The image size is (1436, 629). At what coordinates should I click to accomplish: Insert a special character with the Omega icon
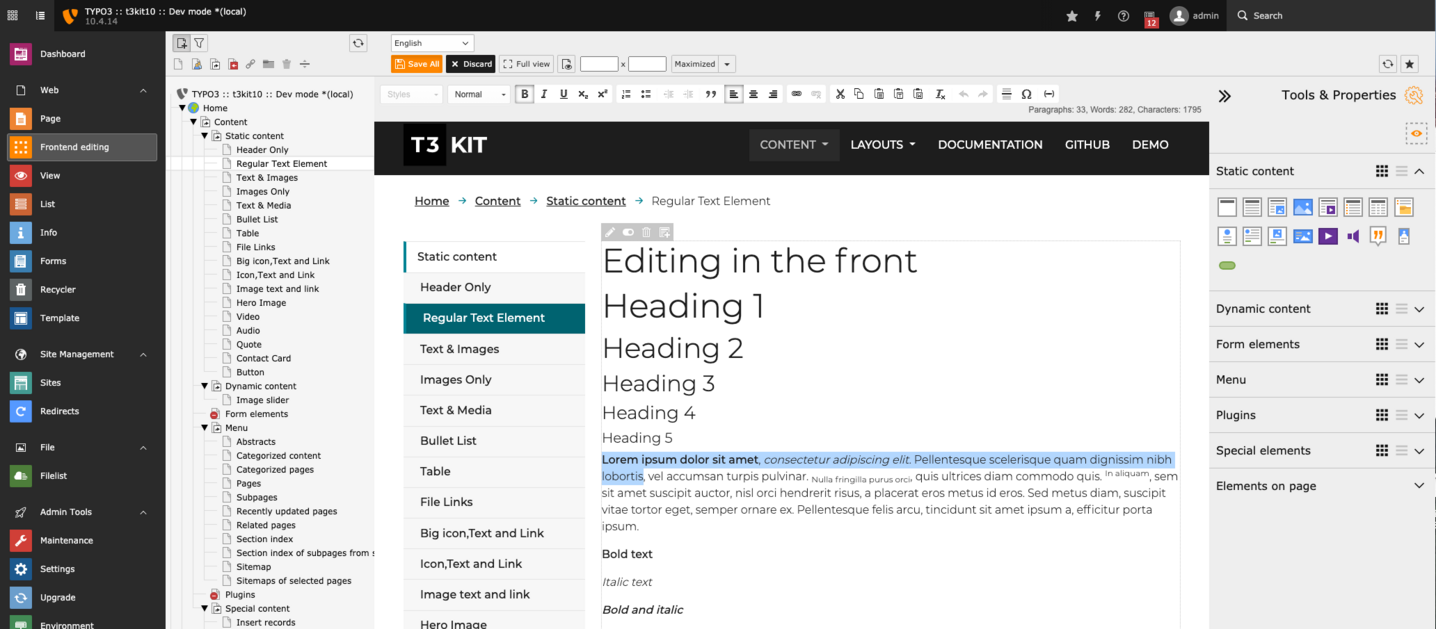coord(1026,93)
